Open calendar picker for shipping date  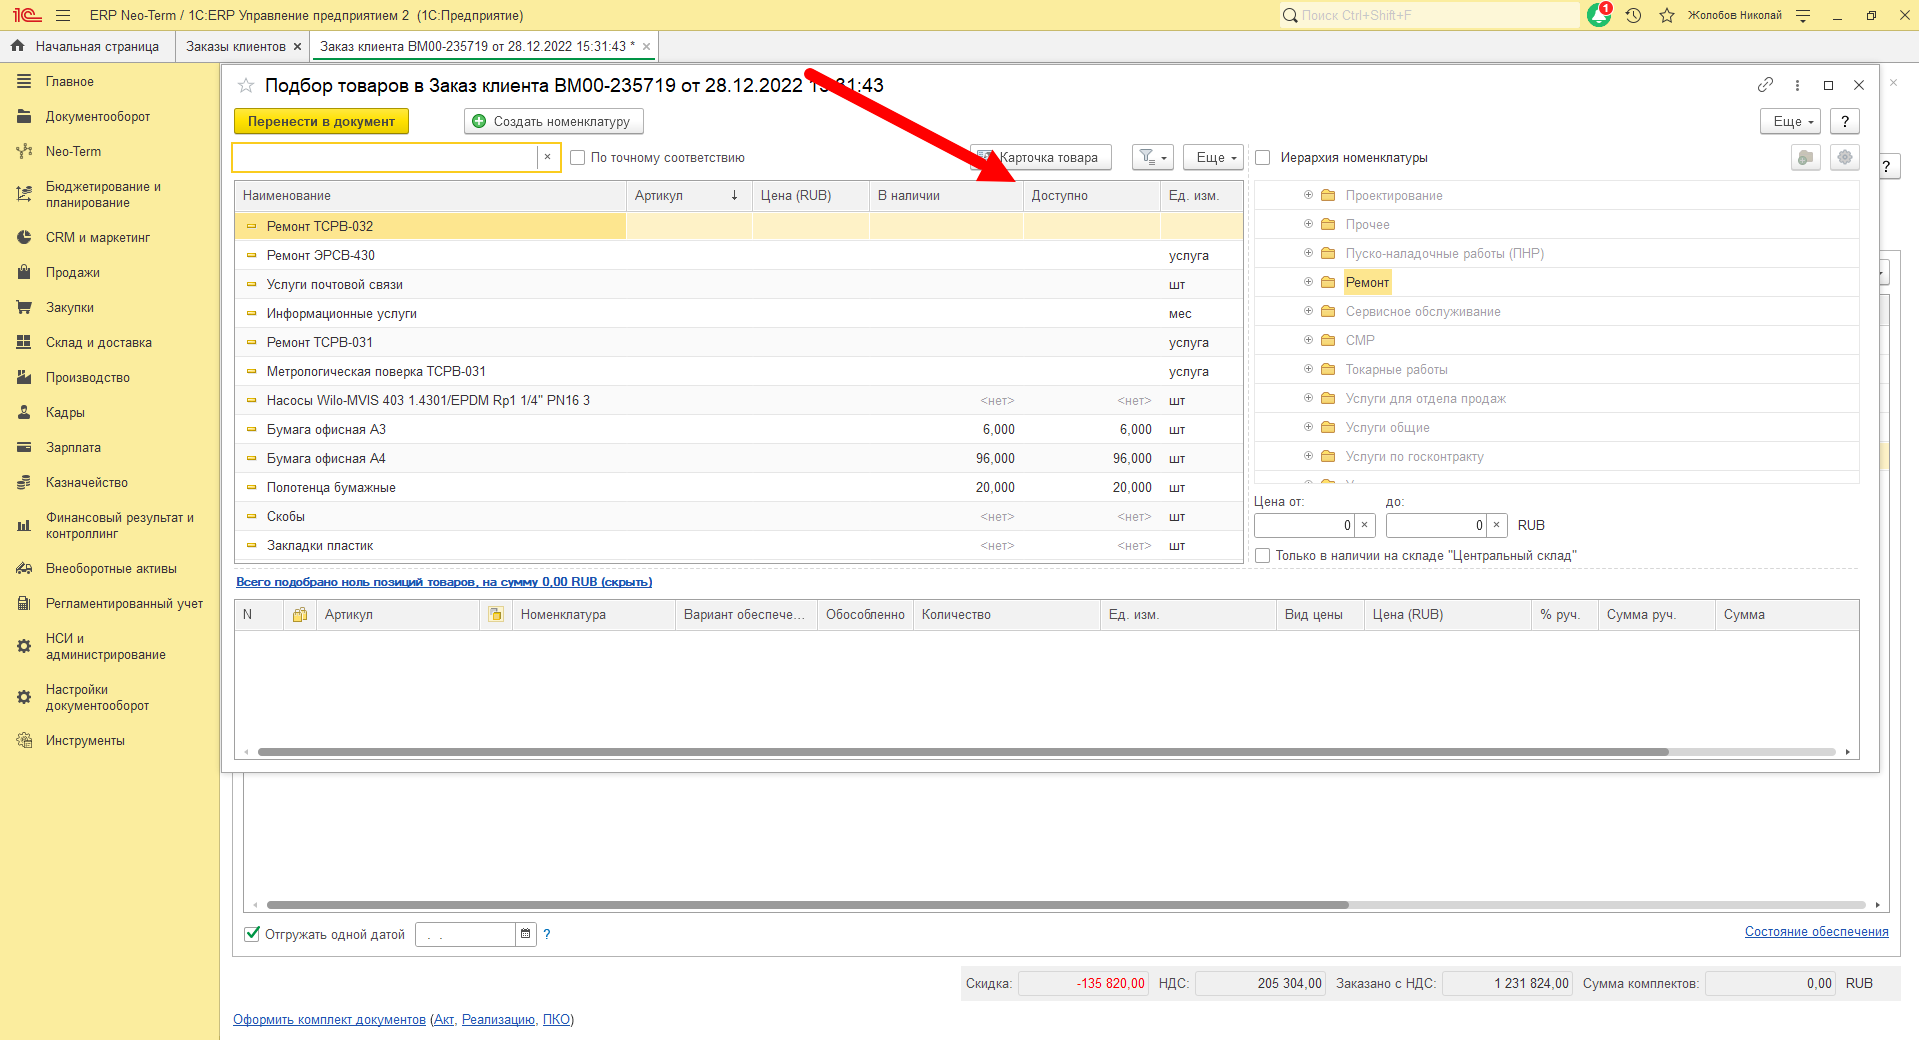(525, 934)
